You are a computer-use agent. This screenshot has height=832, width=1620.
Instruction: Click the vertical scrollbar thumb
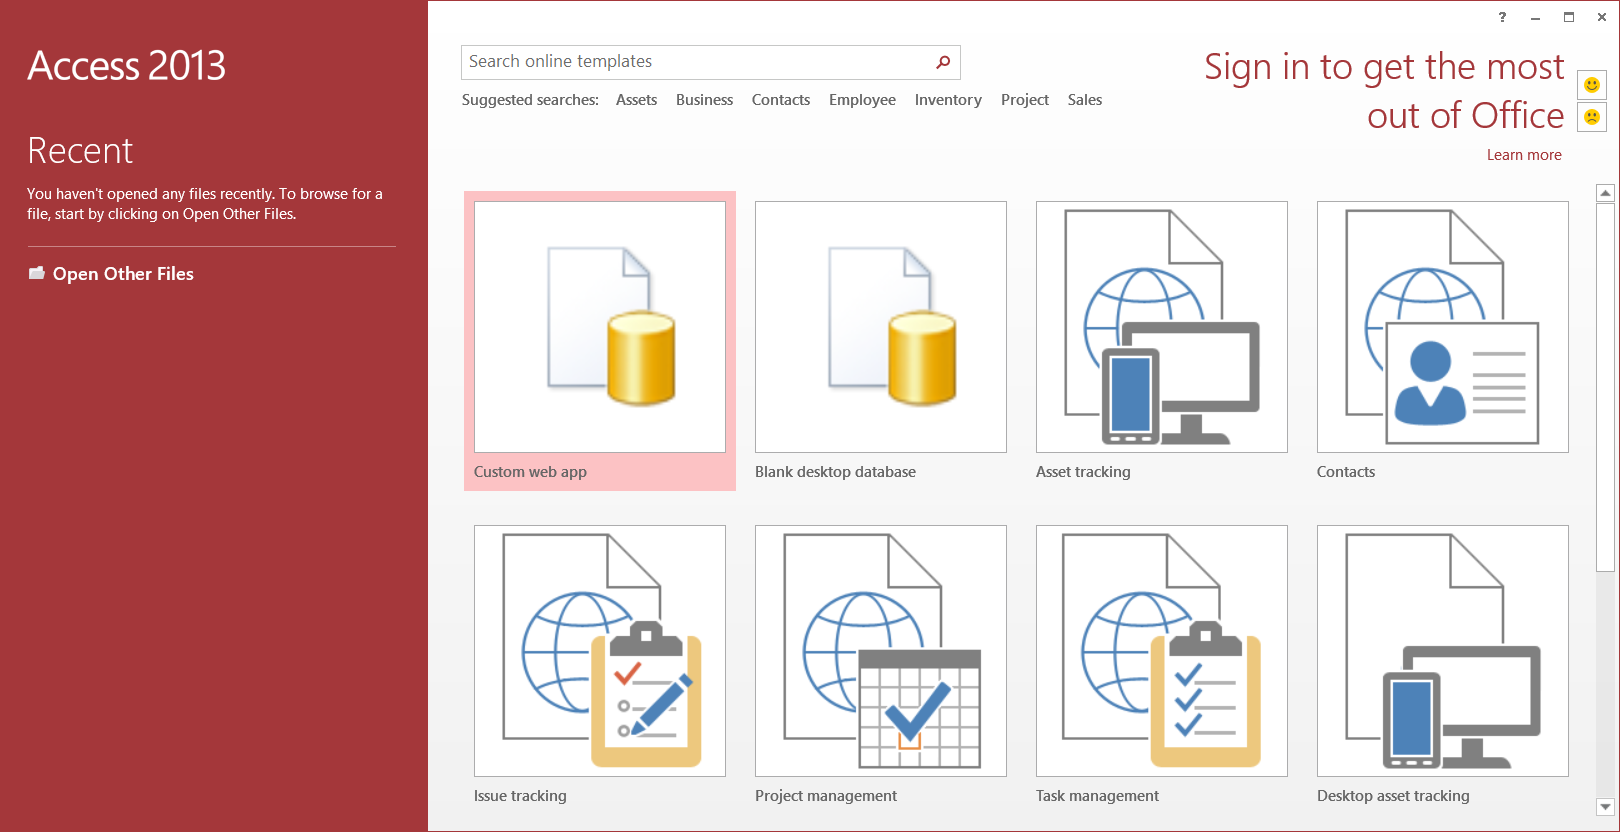pos(1605,387)
